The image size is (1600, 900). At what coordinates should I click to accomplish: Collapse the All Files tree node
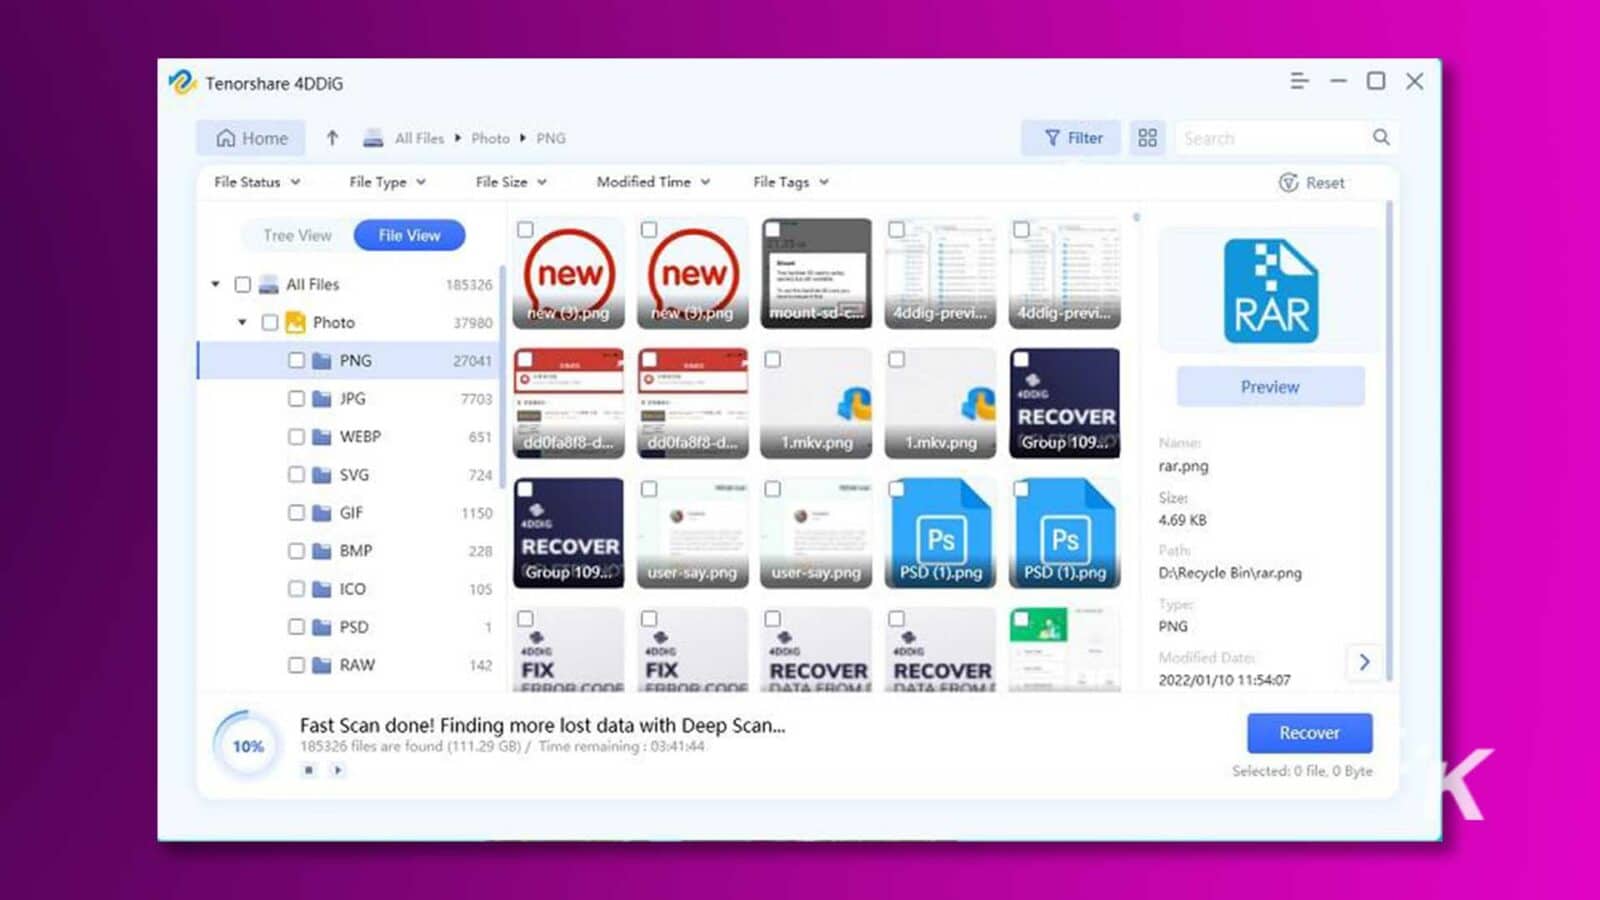[215, 285]
